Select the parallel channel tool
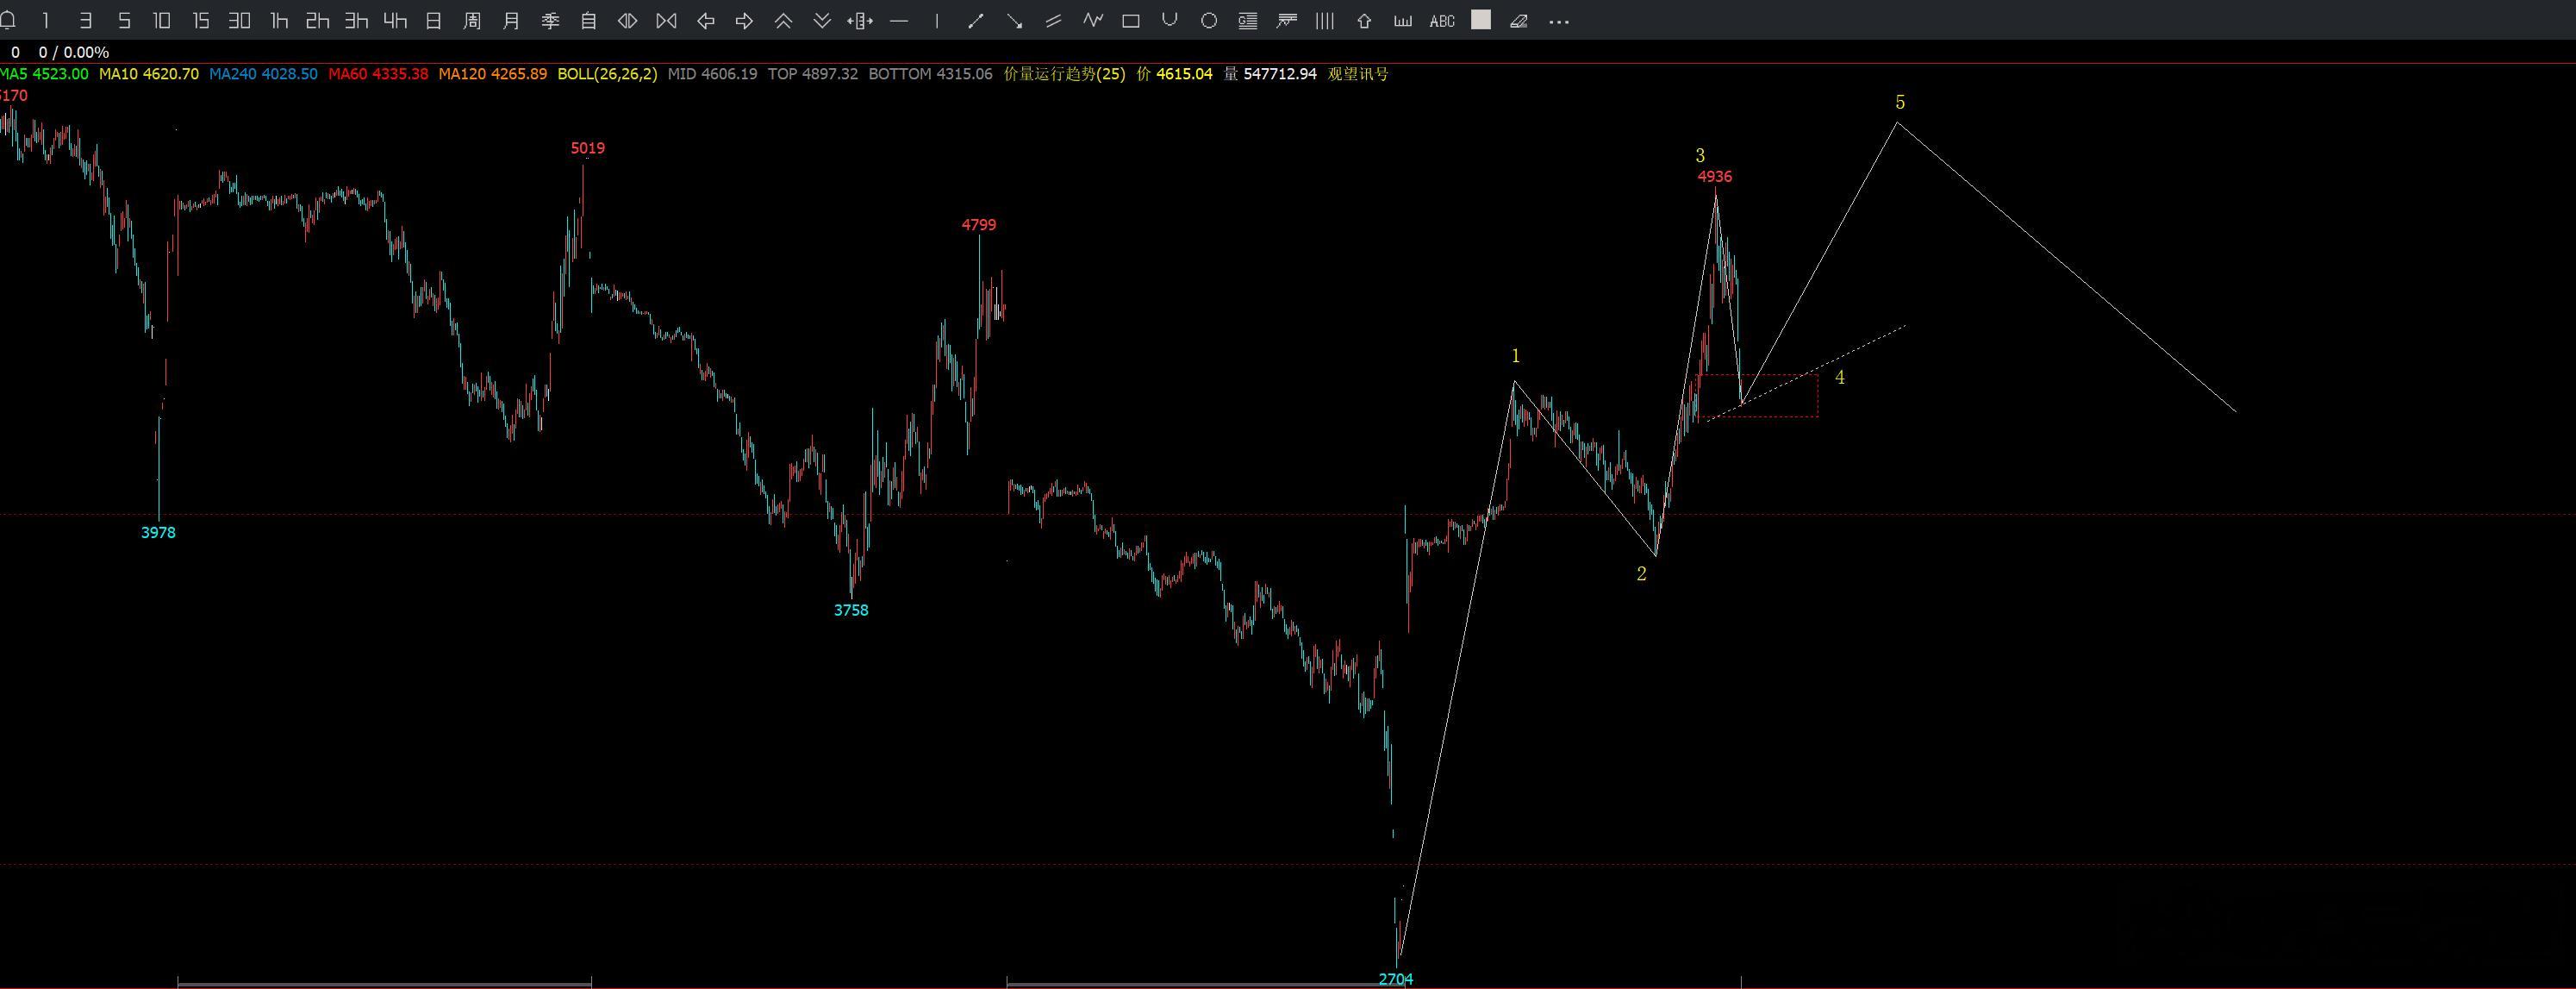This screenshot has width=2576, height=989. (1053, 21)
